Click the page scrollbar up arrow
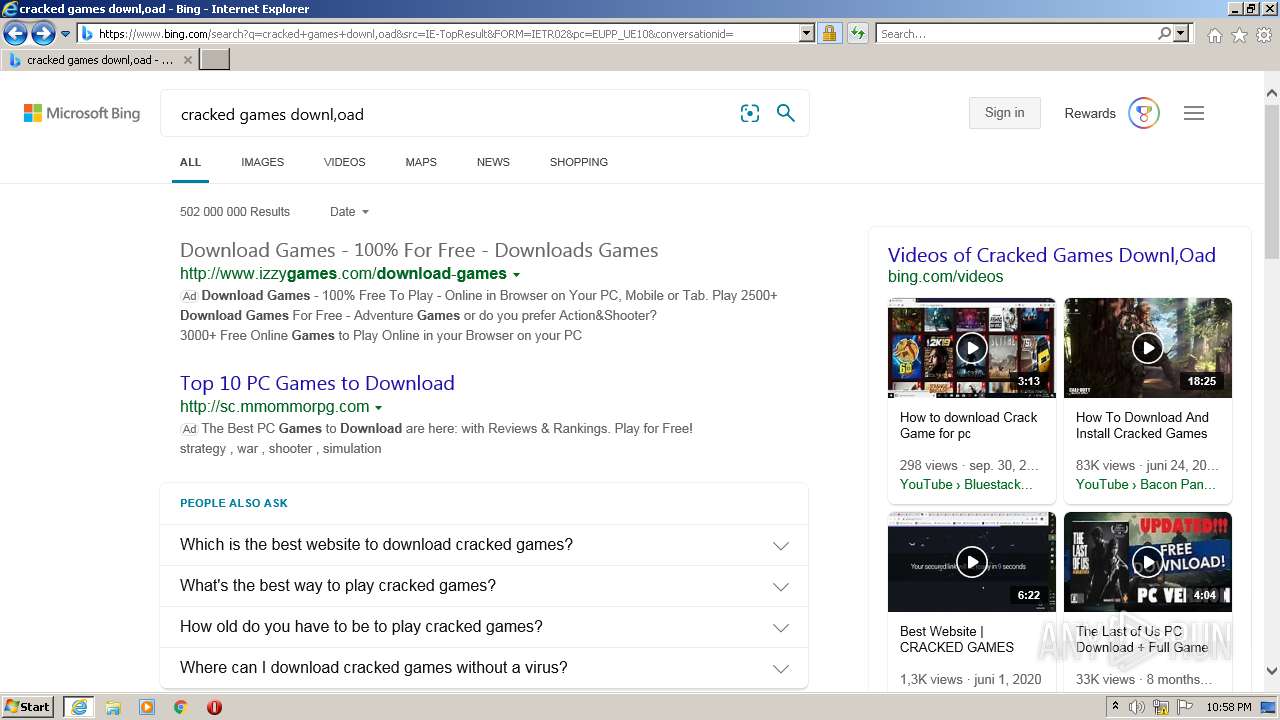Image resolution: width=1280 pixels, height=720 pixels. coord(1271,93)
